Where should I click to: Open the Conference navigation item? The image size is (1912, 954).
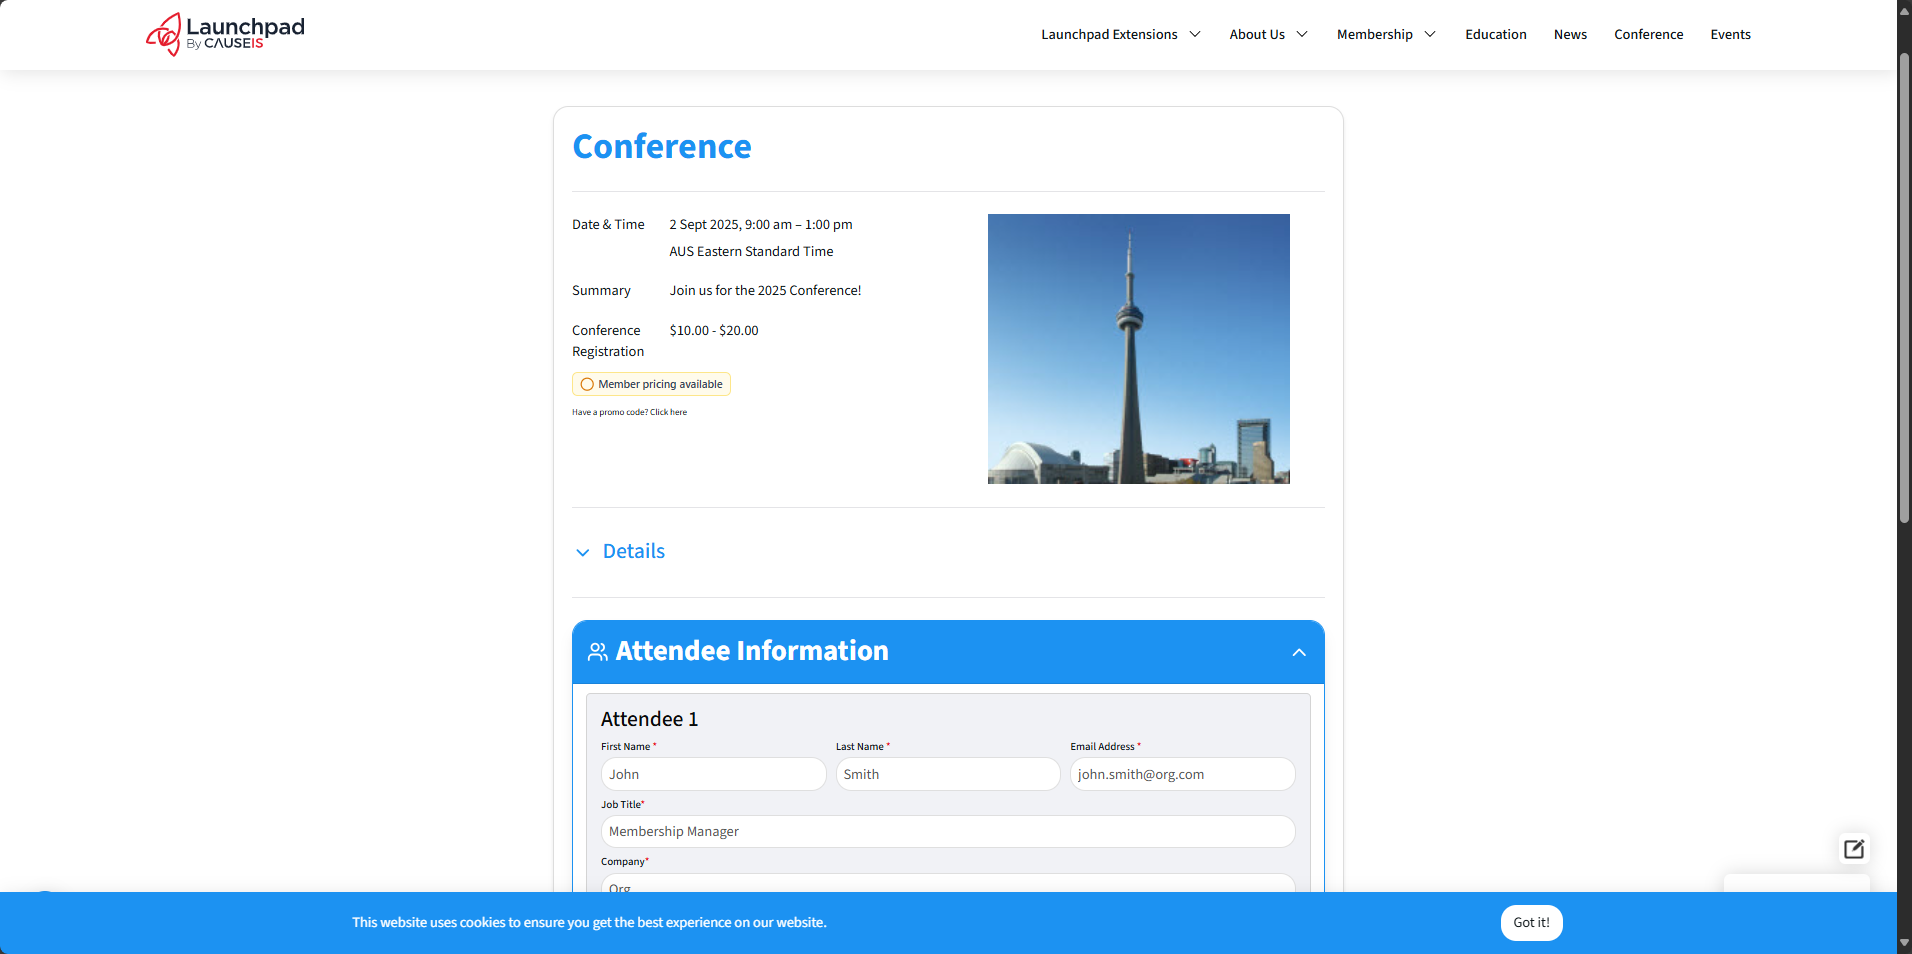click(1648, 34)
